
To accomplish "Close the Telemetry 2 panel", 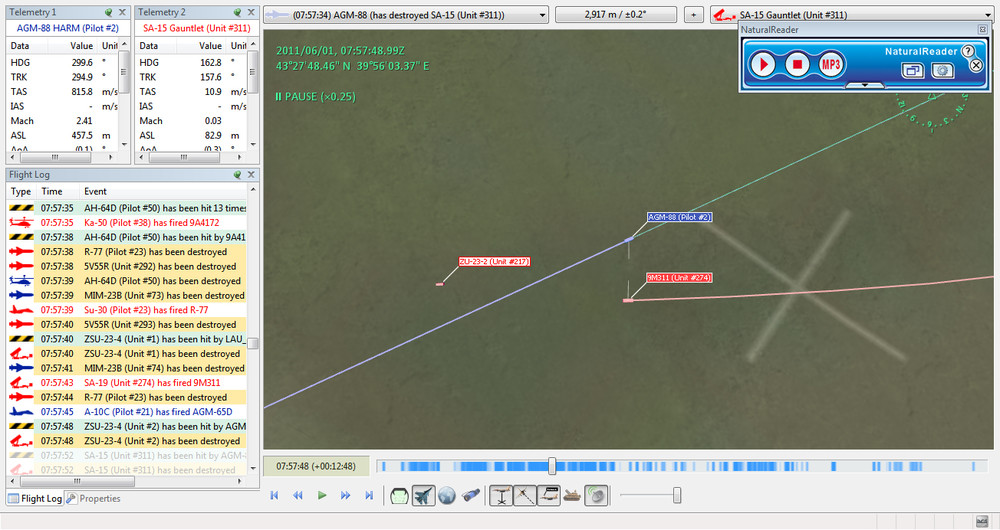I will coord(251,12).
